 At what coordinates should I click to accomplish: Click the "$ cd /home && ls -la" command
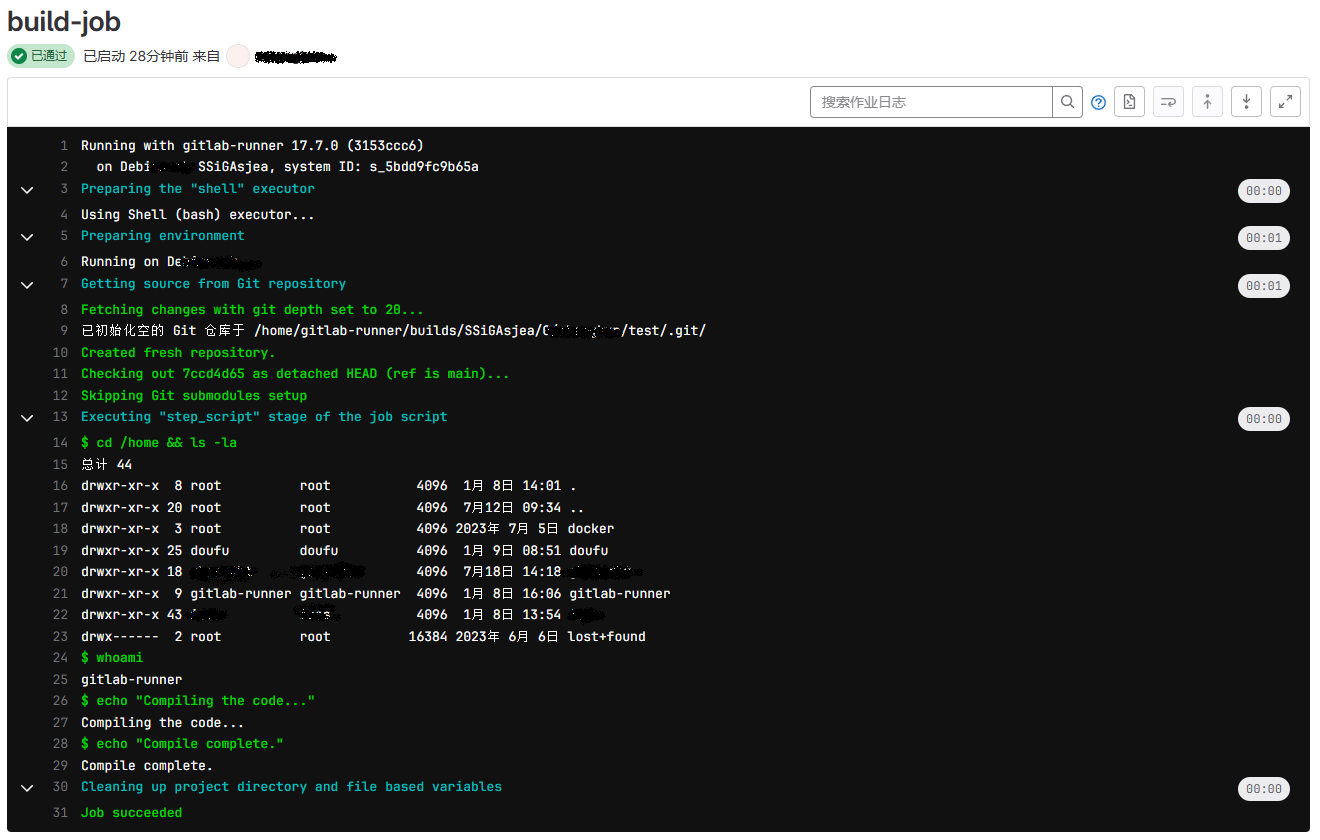coord(159,443)
